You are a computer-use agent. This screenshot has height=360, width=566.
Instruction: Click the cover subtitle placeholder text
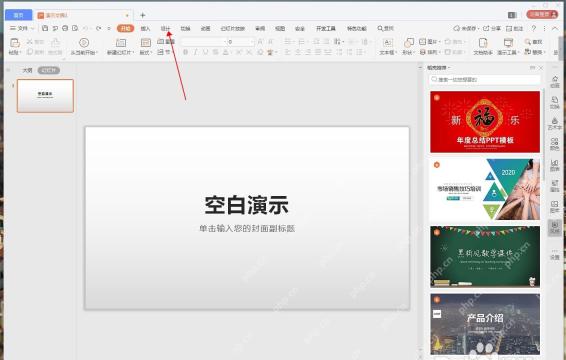click(247, 228)
